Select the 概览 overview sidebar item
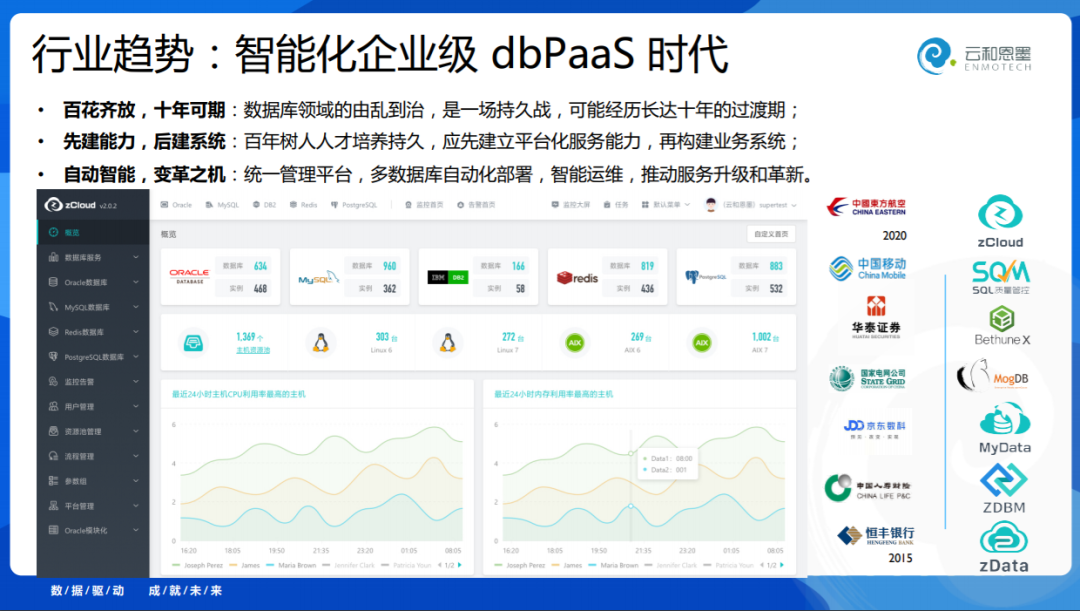Viewport: 1080px width, 611px height. (93, 233)
